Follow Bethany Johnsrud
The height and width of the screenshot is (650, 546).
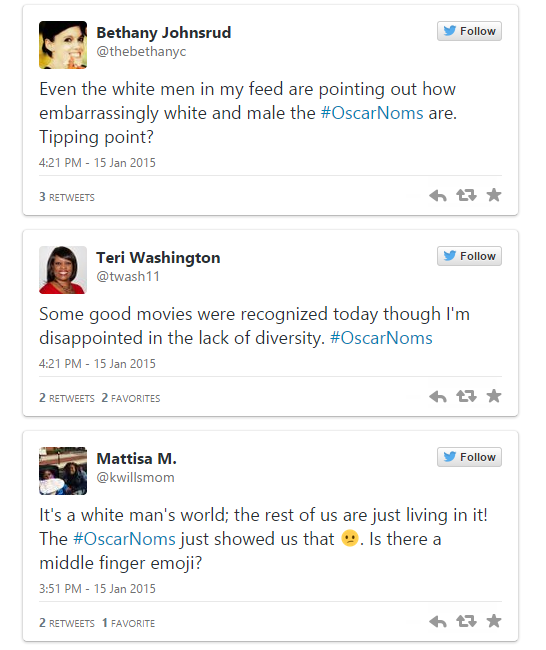pyautogui.click(x=469, y=31)
